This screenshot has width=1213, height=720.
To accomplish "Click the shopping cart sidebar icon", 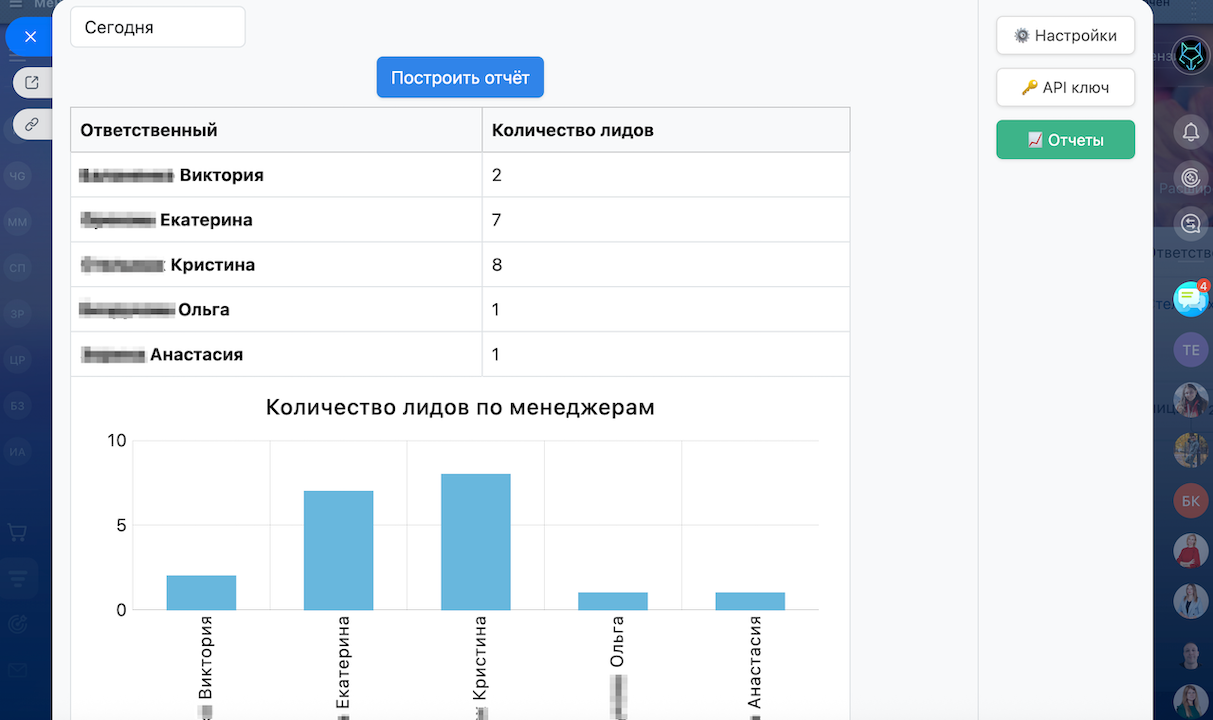I will pyautogui.click(x=17, y=533).
